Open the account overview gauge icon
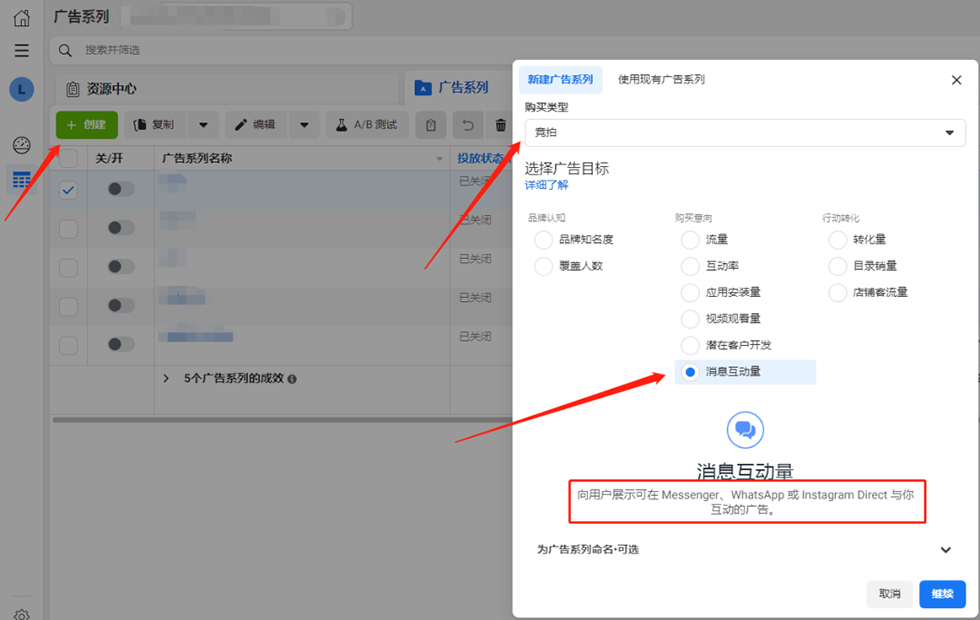This screenshot has width=980, height=620. (21, 145)
